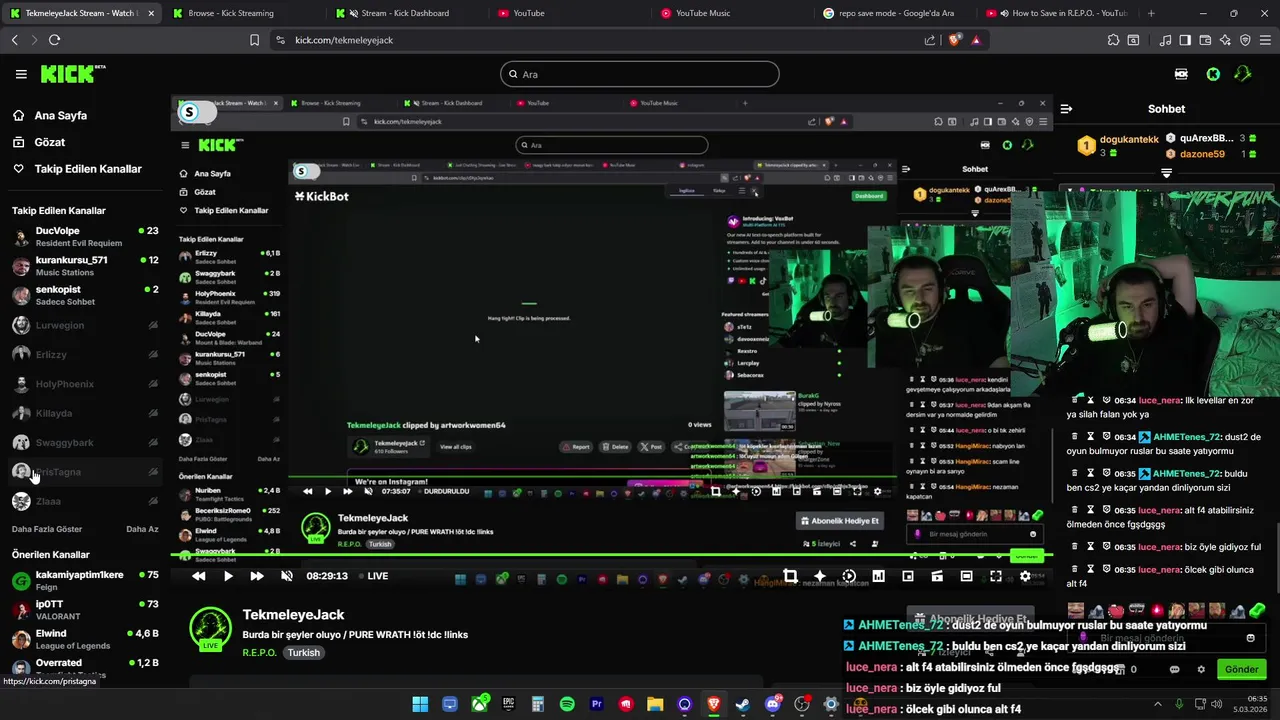Expand the chat leaderboard chevron under dogukantekk
This screenshot has height=720, width=1280.
point(1166,173)
